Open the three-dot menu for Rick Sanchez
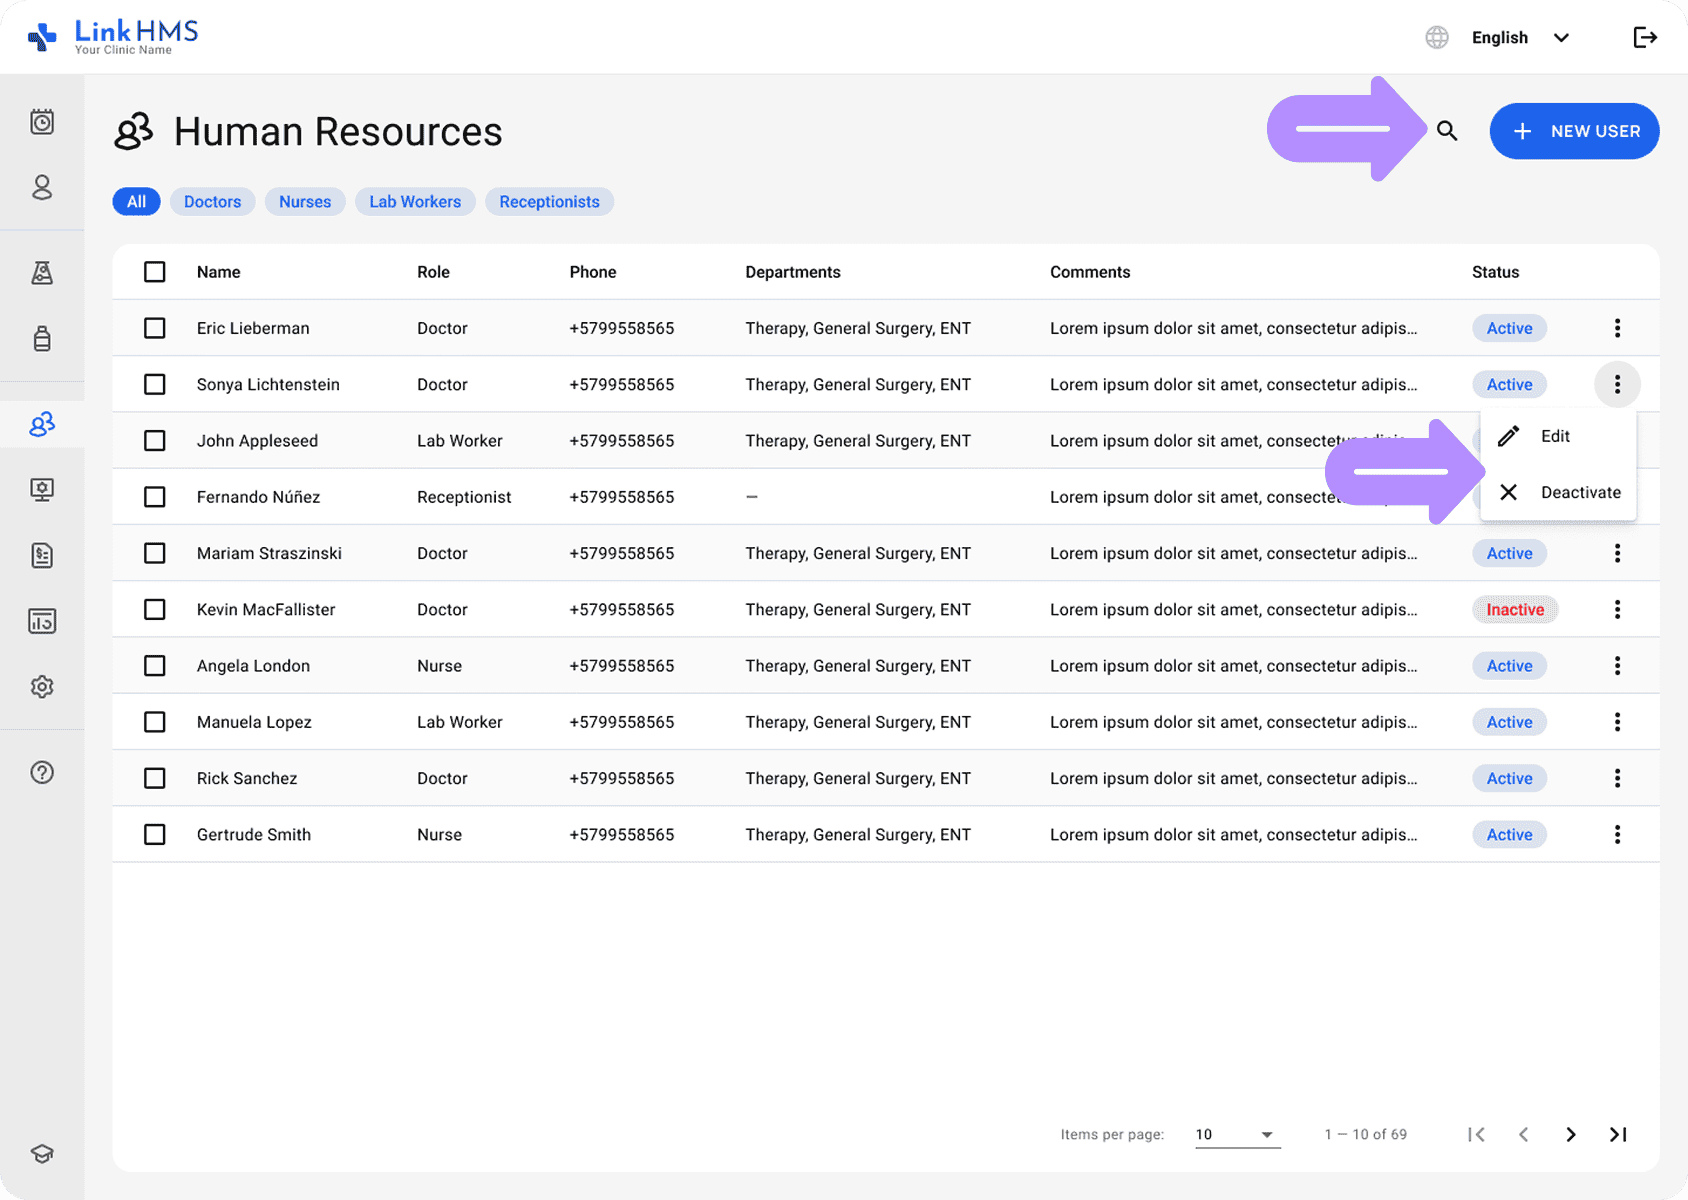Screen dimensions: 1688x1200 [1617, 778]
